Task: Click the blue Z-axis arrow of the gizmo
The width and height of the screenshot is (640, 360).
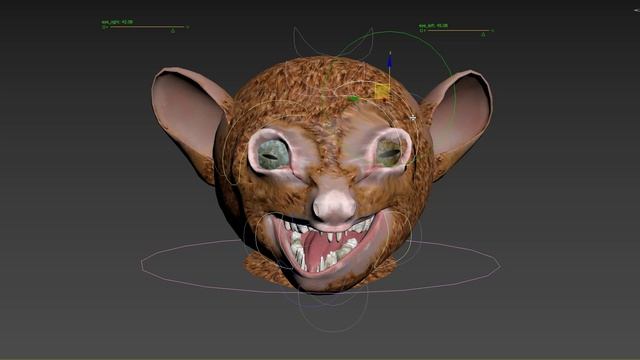Action: 390,61
